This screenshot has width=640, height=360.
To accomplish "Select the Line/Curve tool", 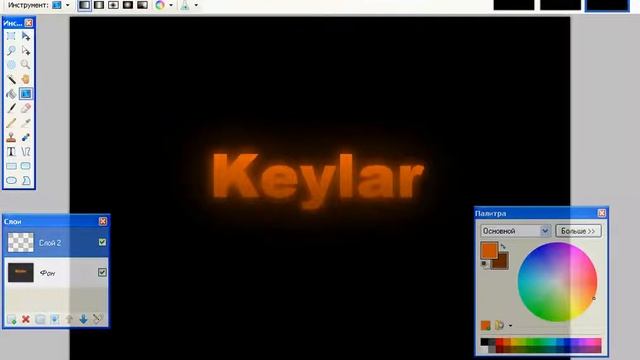I will (x=26, y=151).
